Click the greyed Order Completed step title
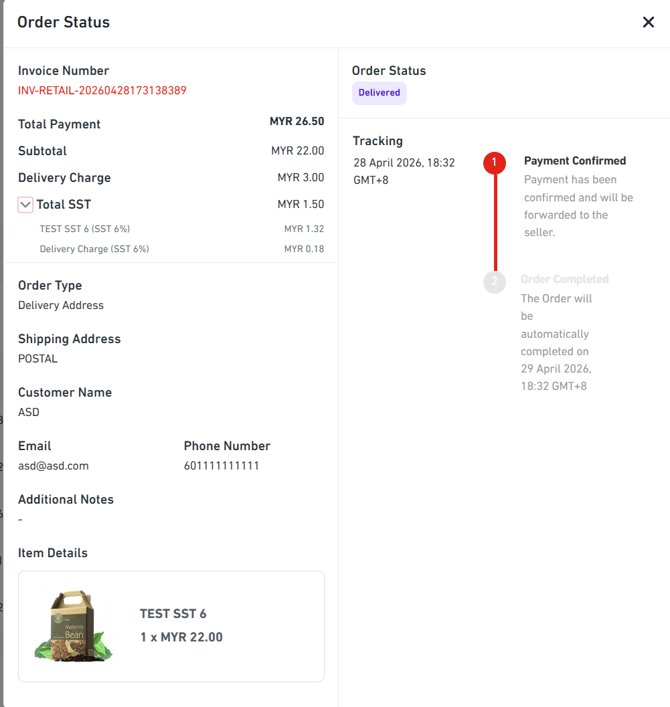This screenshot has height=707, width=670. (564, 280)
